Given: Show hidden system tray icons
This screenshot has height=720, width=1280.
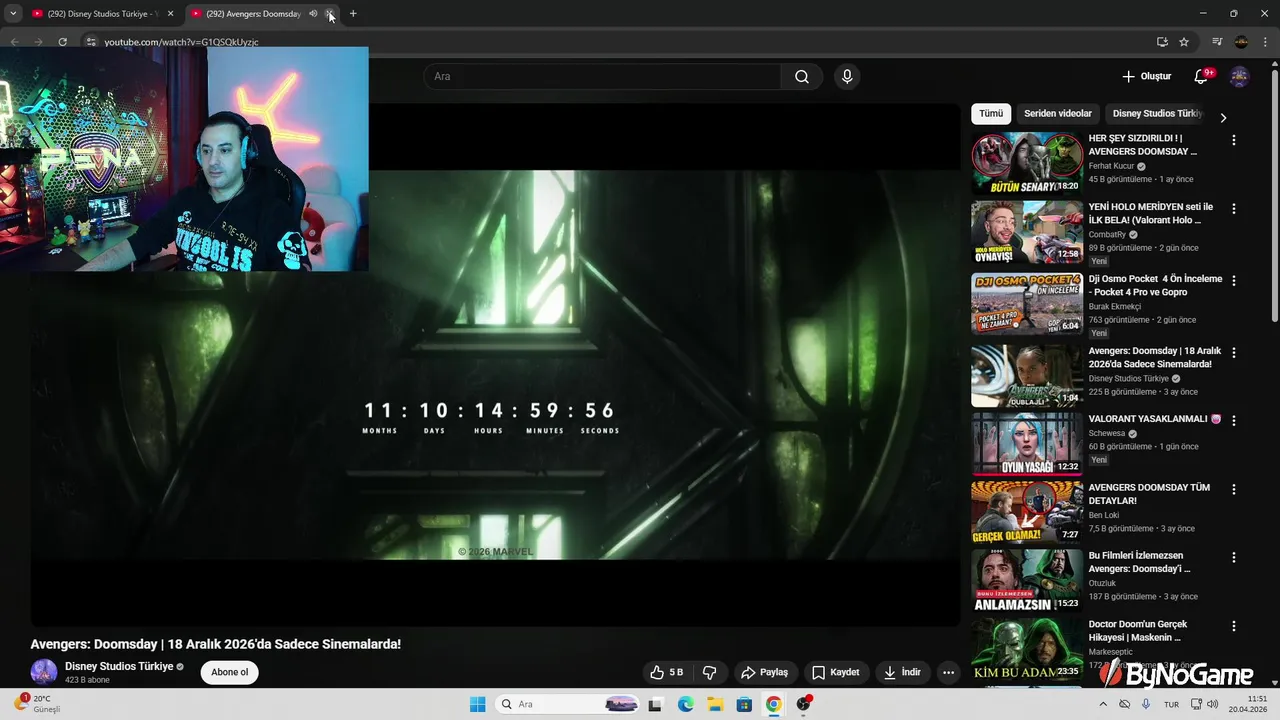Looking at the screenshot, I should pos(1103,704).
